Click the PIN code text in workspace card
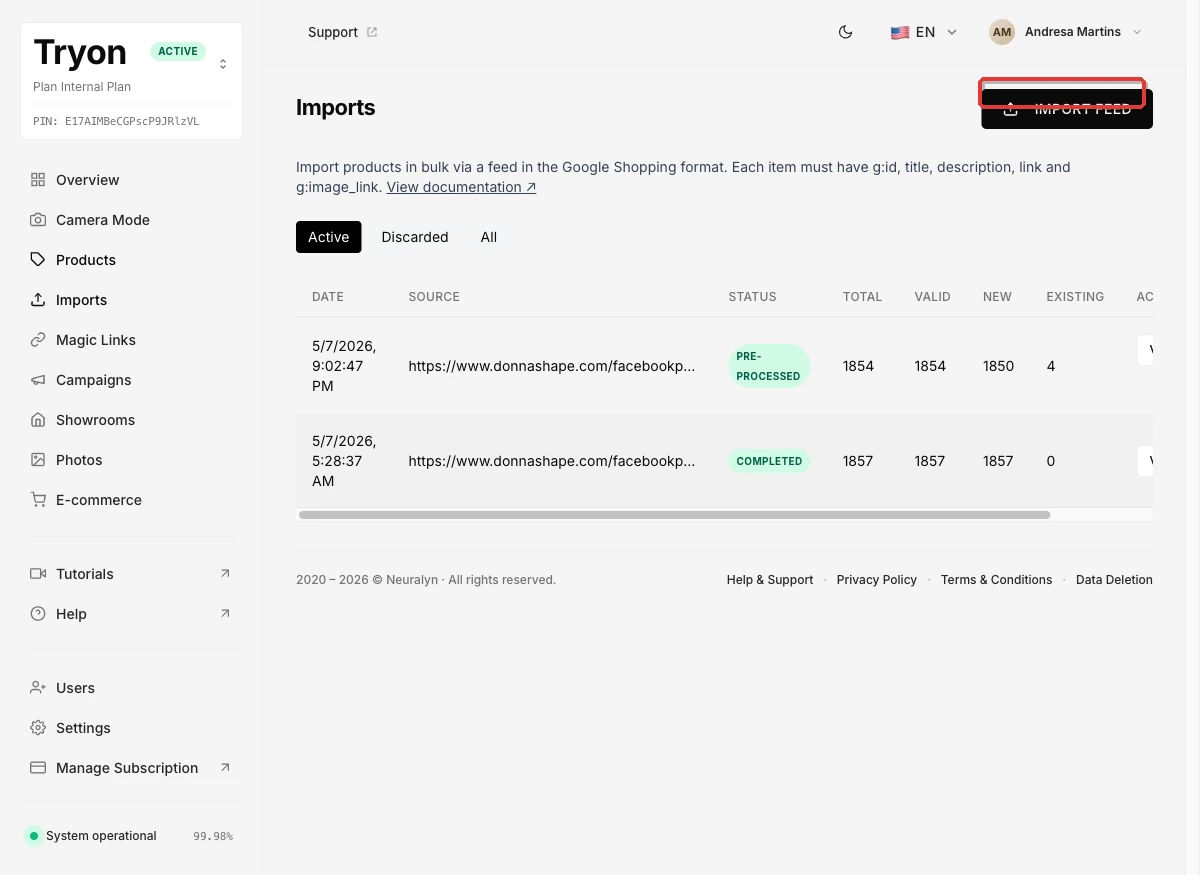This screenshot has width=1200, height=875. (116, 121)
